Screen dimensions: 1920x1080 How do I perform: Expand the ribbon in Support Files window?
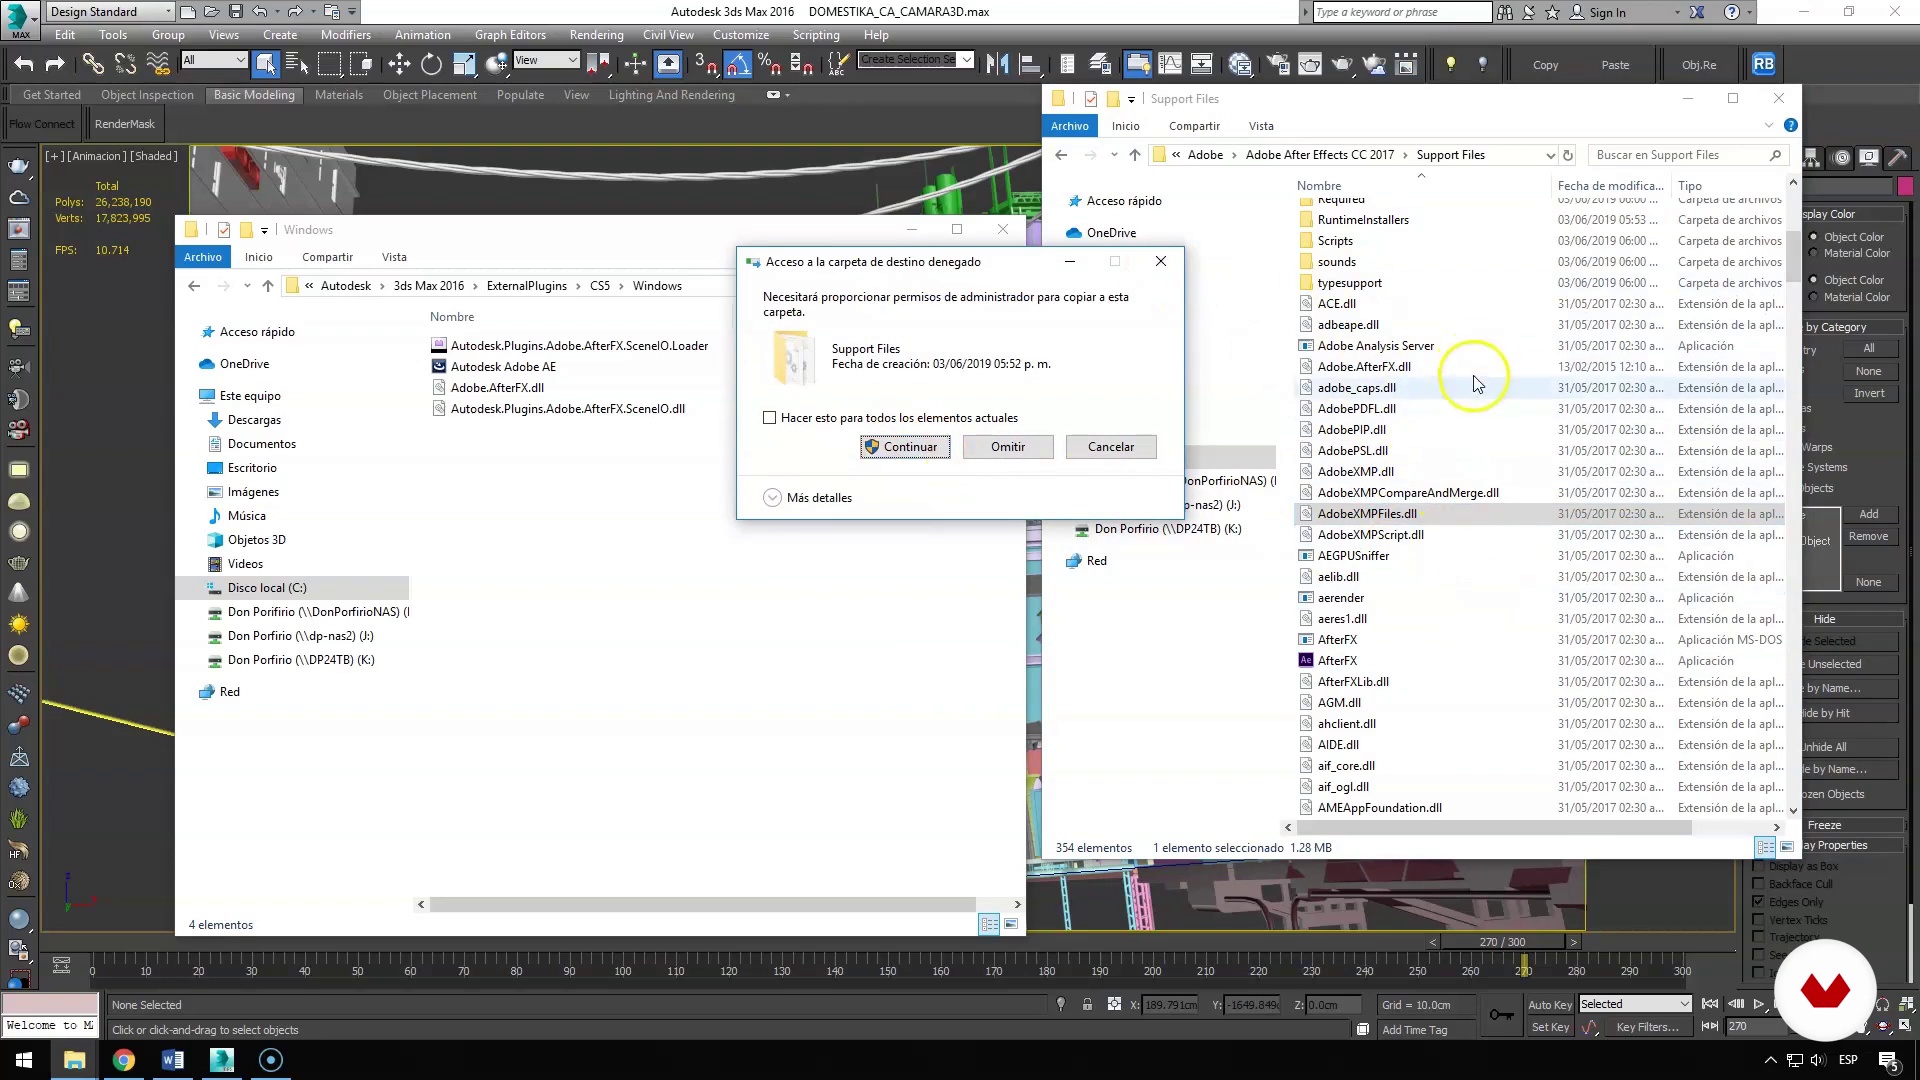[1768, 126]
